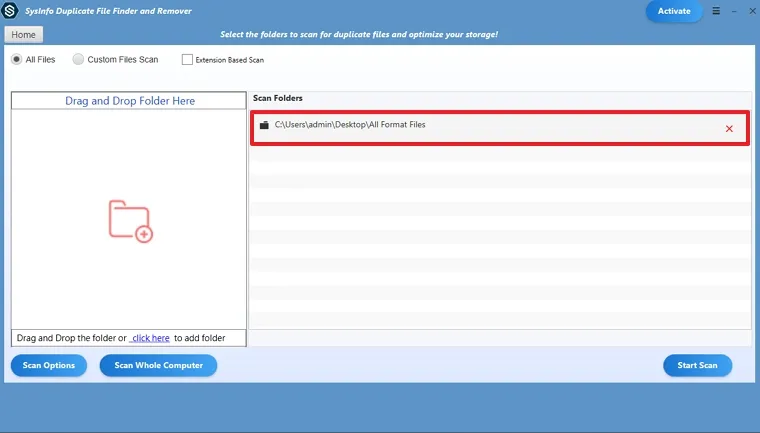
Task: Click the folder icon beside C:\Users\admin path
Action: pyautogui.click(x=264, y=125)
